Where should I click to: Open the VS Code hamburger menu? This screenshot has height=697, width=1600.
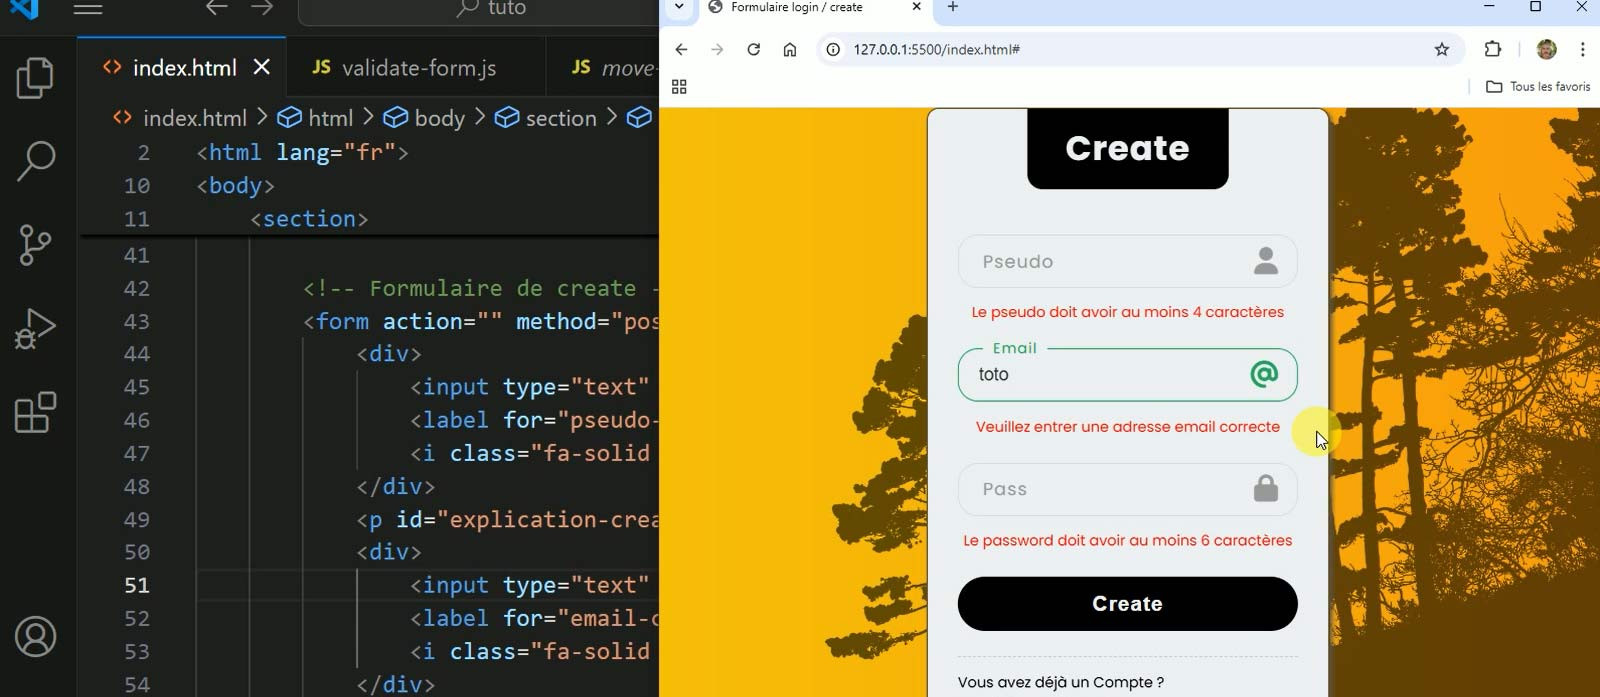click(88, 9)
